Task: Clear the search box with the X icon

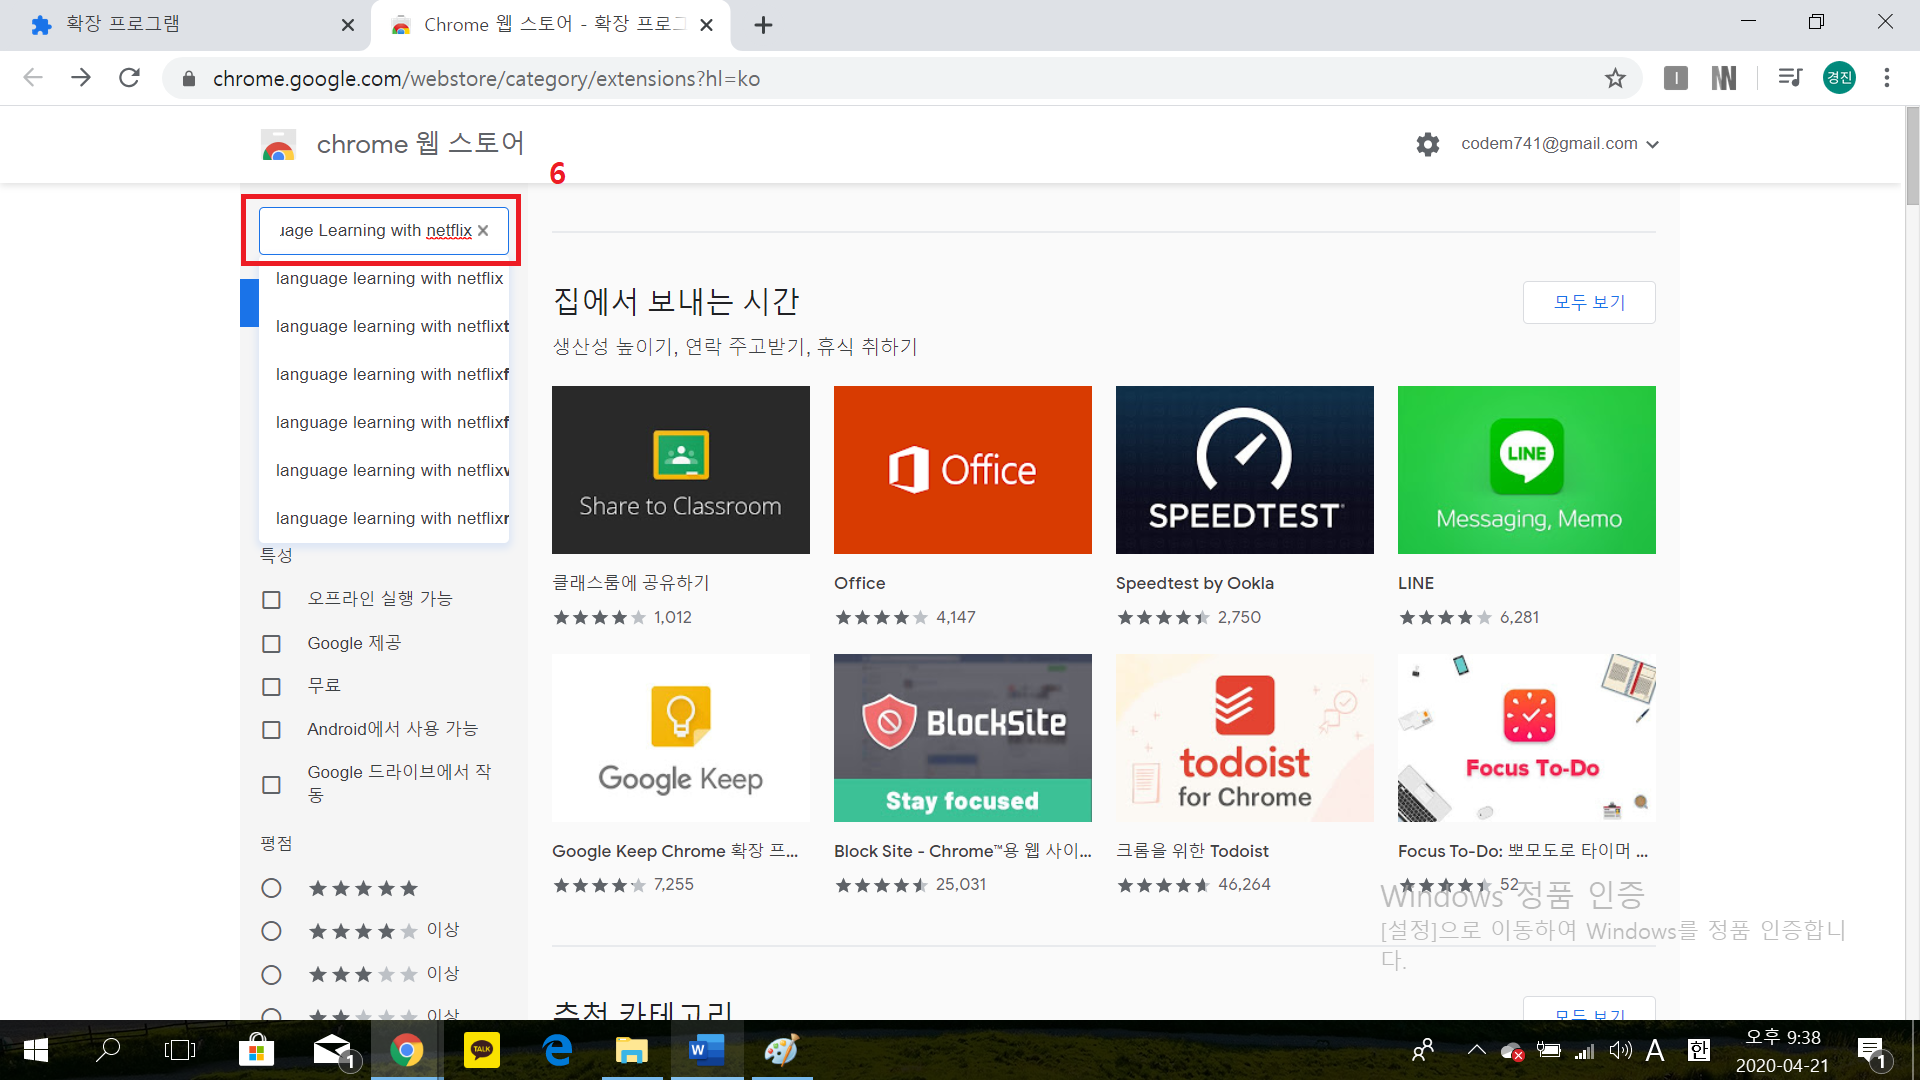Action: click(x=483, y=231)
